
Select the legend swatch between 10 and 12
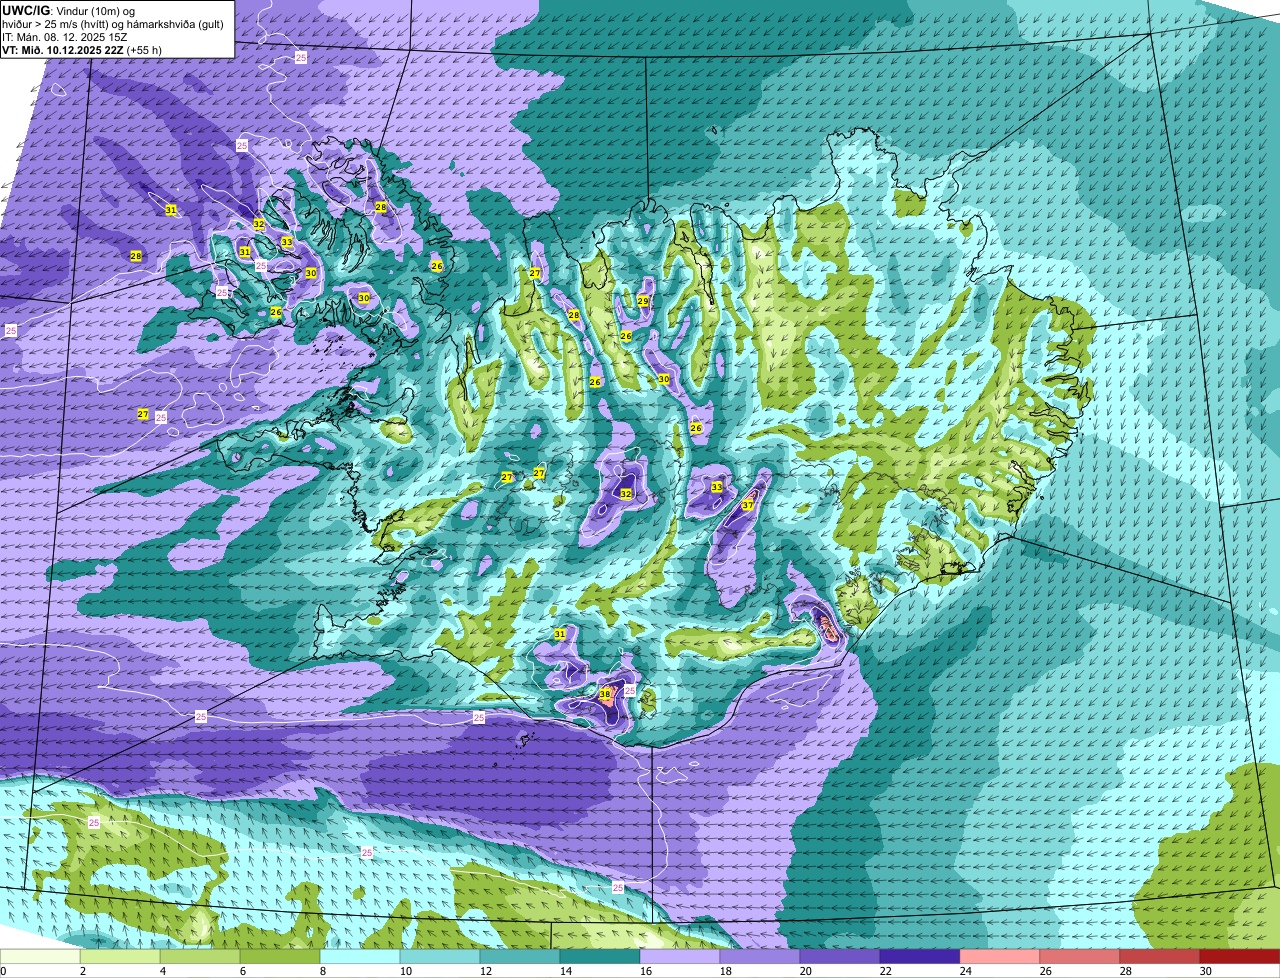440,956
